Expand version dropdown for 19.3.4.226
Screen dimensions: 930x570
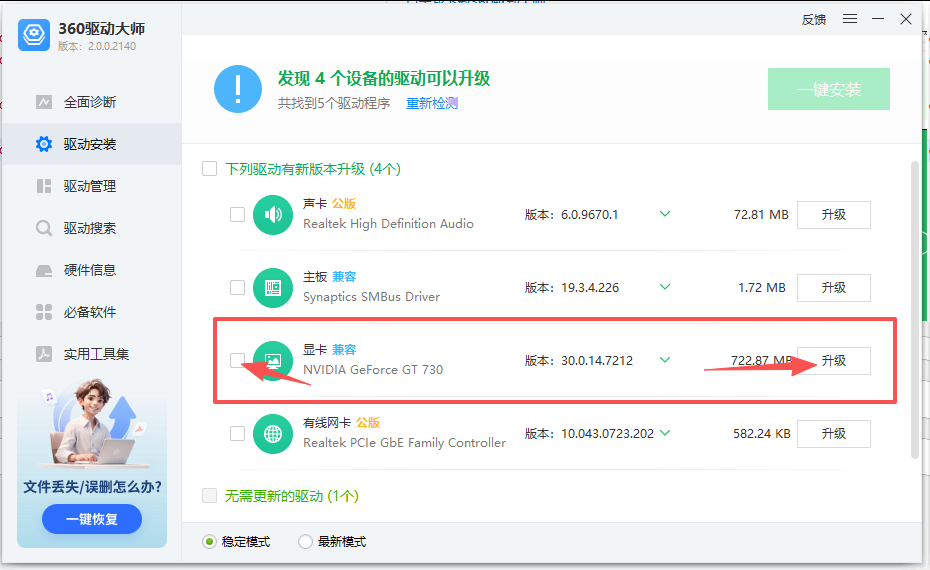[665, 287]
